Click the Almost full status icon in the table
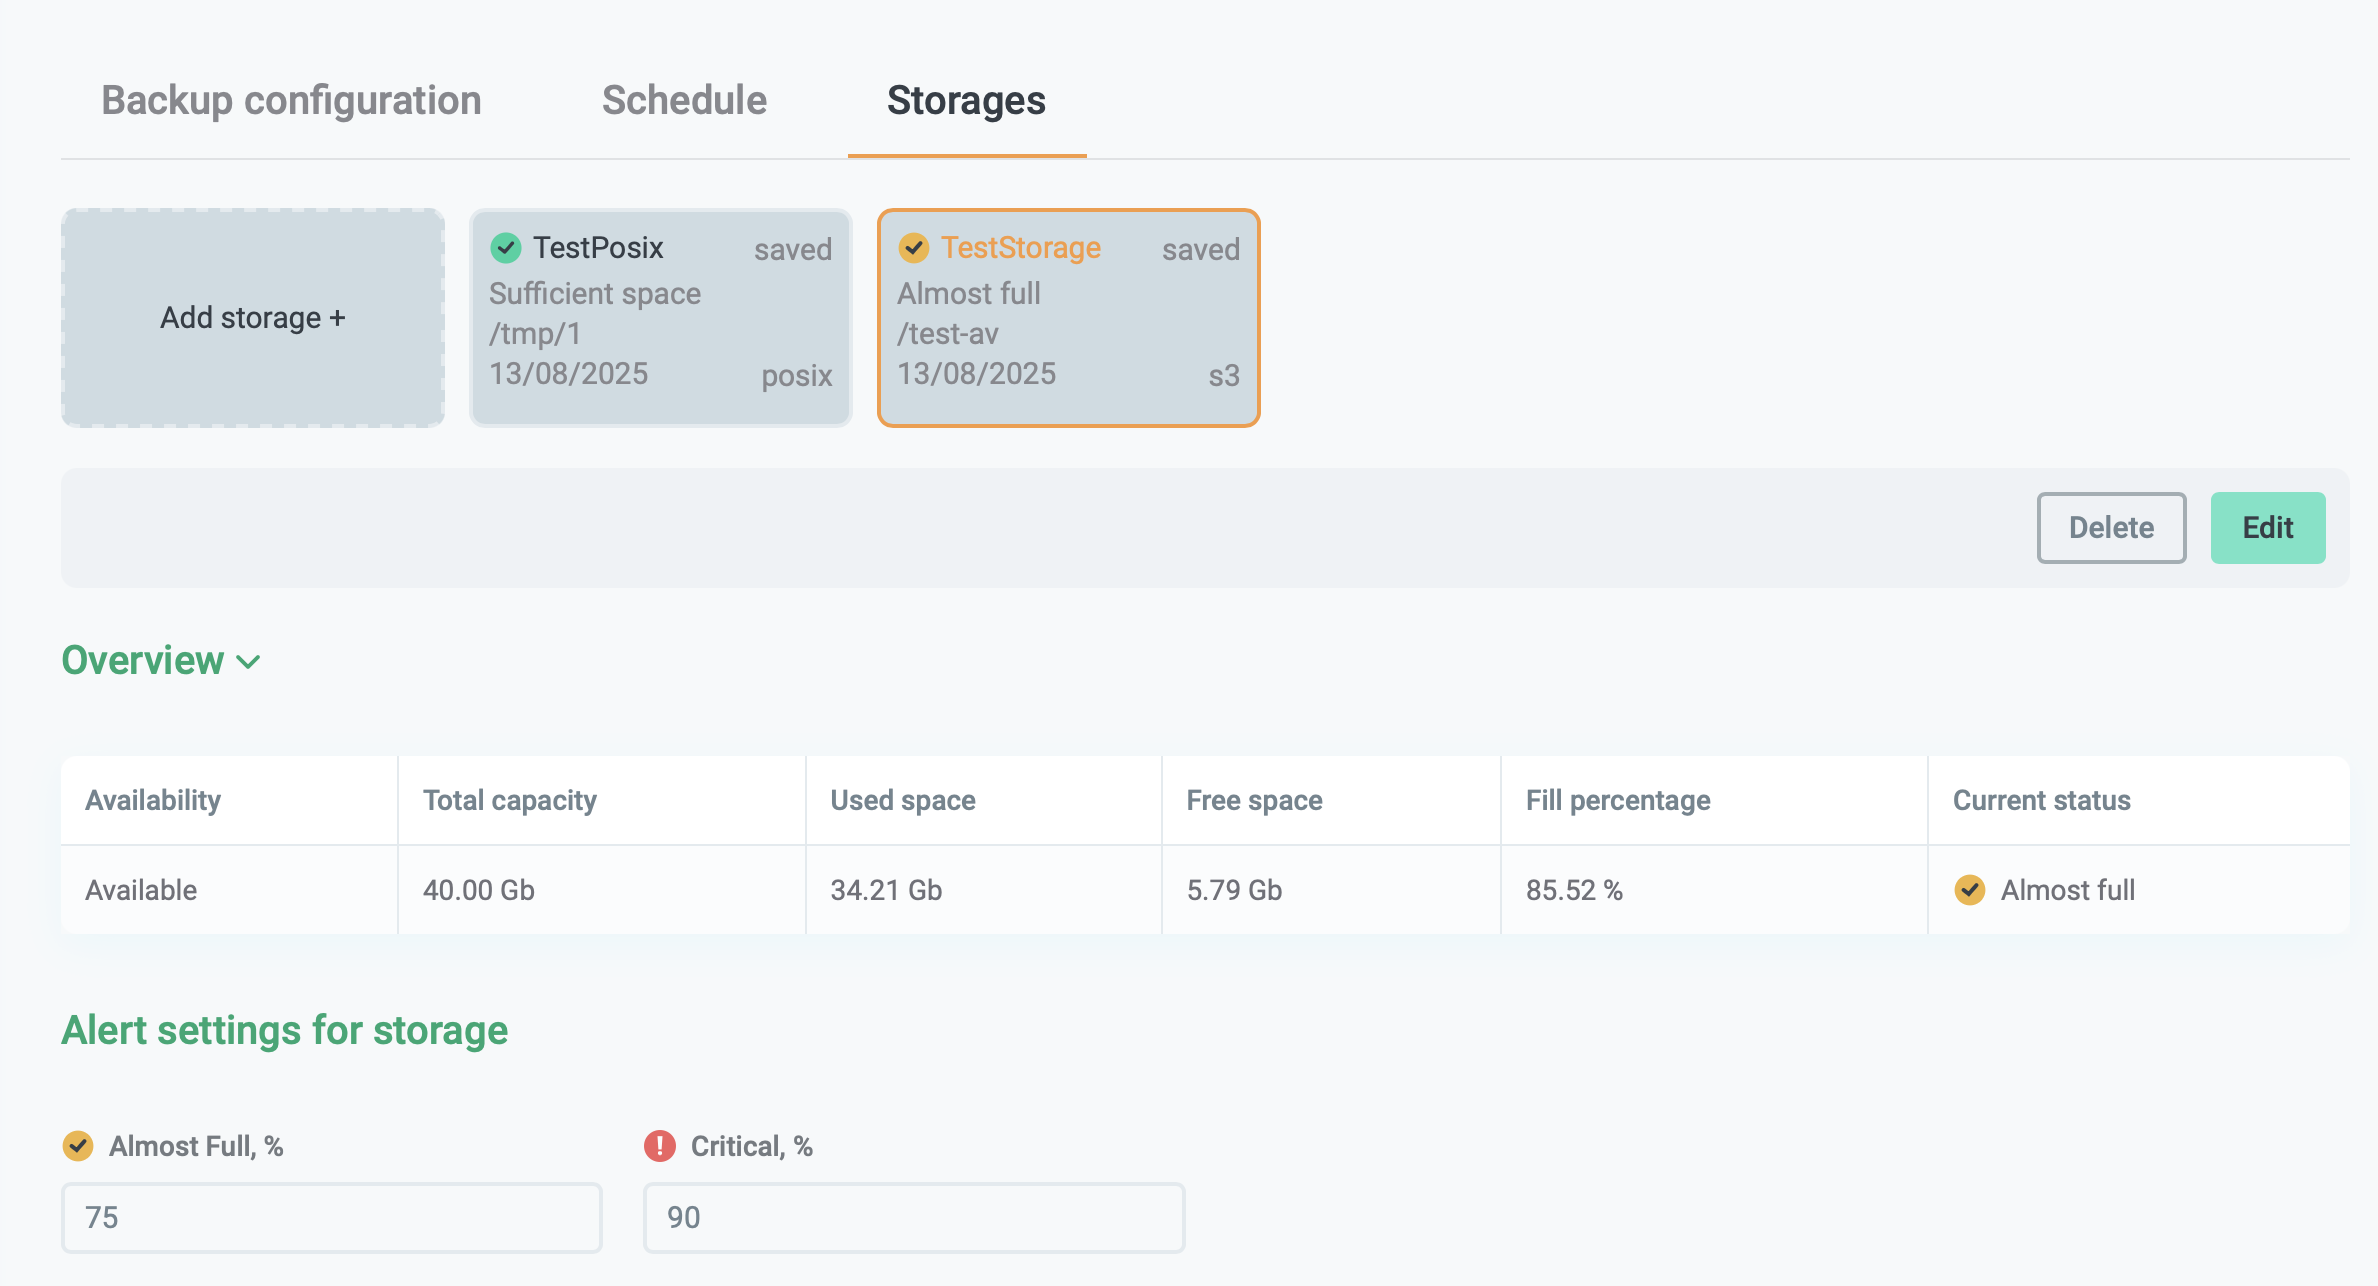The image size is (2378, 1286). (1969, 890)
